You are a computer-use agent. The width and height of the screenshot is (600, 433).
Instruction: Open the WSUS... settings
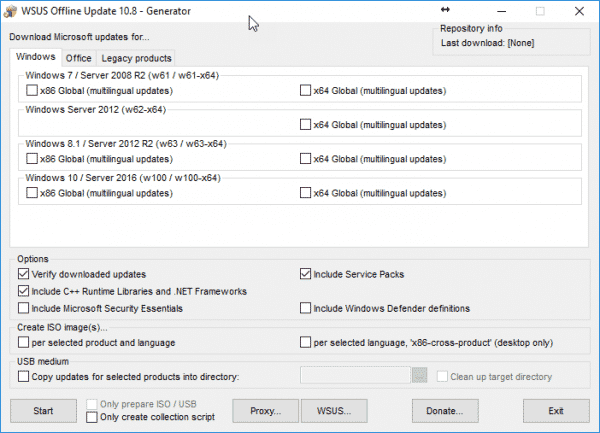334,411
